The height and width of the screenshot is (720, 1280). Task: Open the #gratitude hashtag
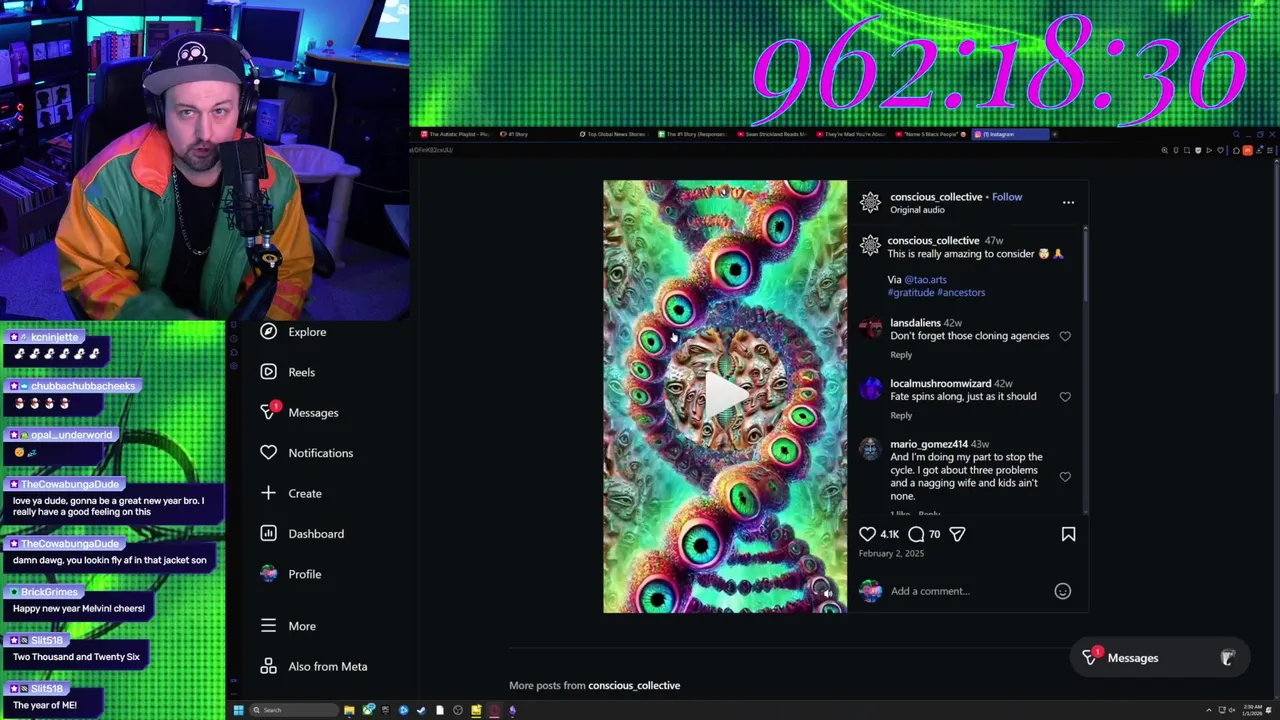coord(911,293)
